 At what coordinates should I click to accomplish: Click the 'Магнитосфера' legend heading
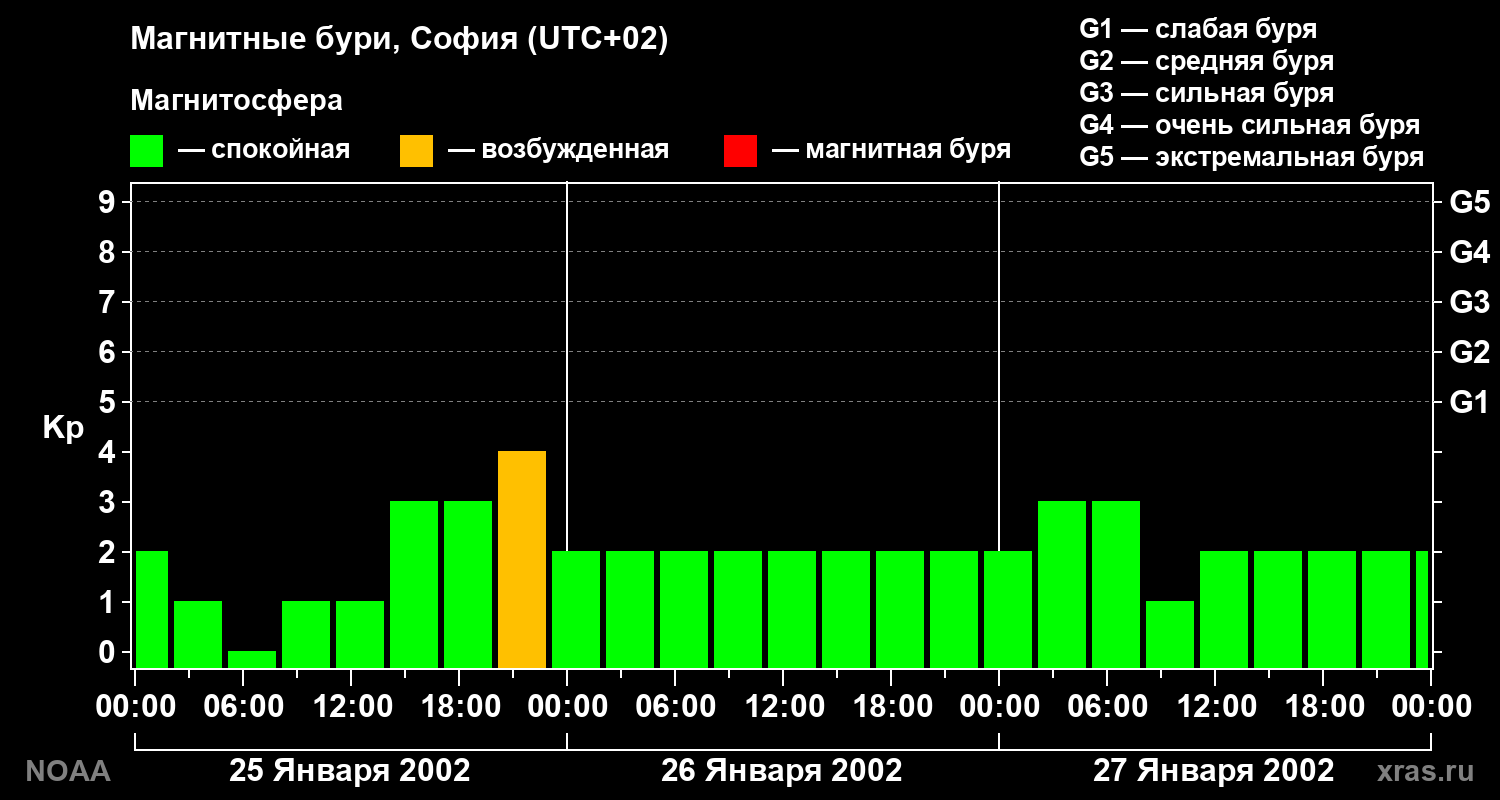(236, 101)
